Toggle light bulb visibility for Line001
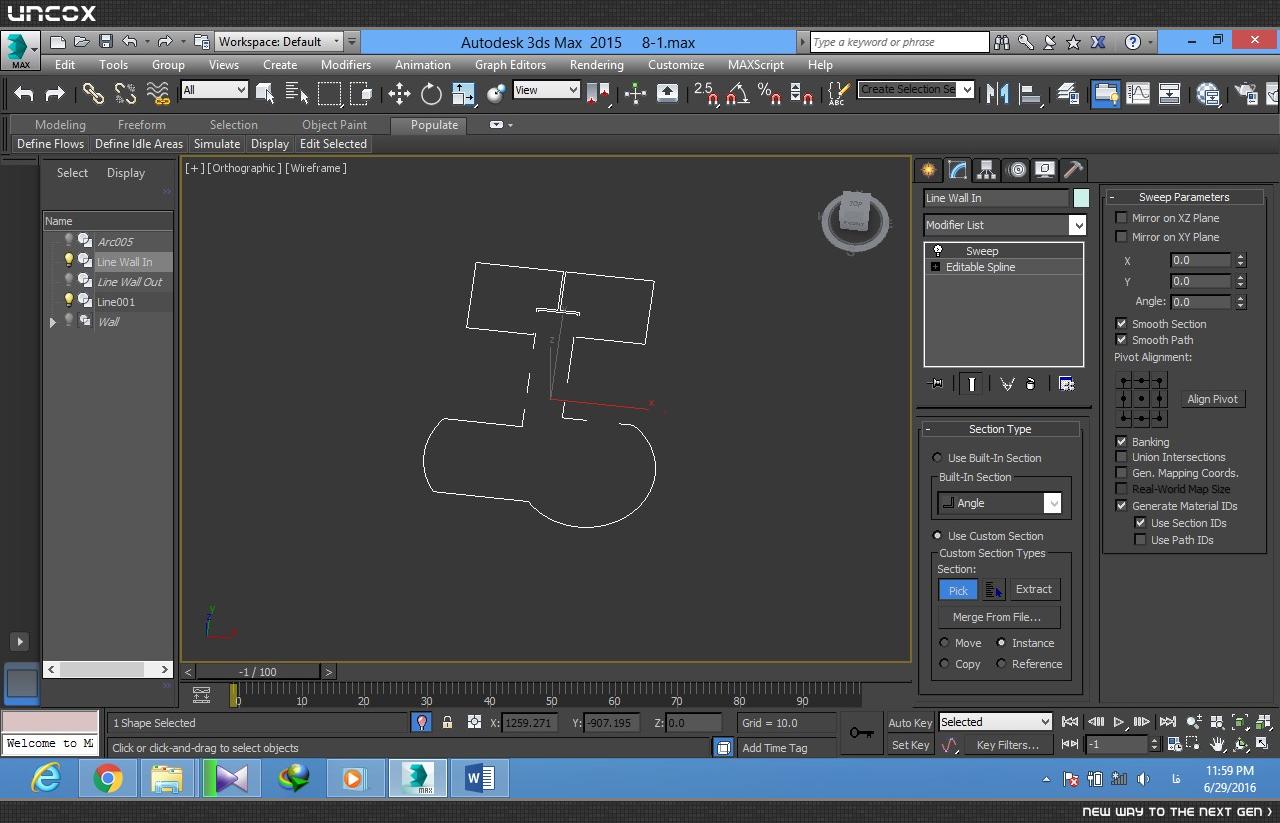 coord(69,301)
